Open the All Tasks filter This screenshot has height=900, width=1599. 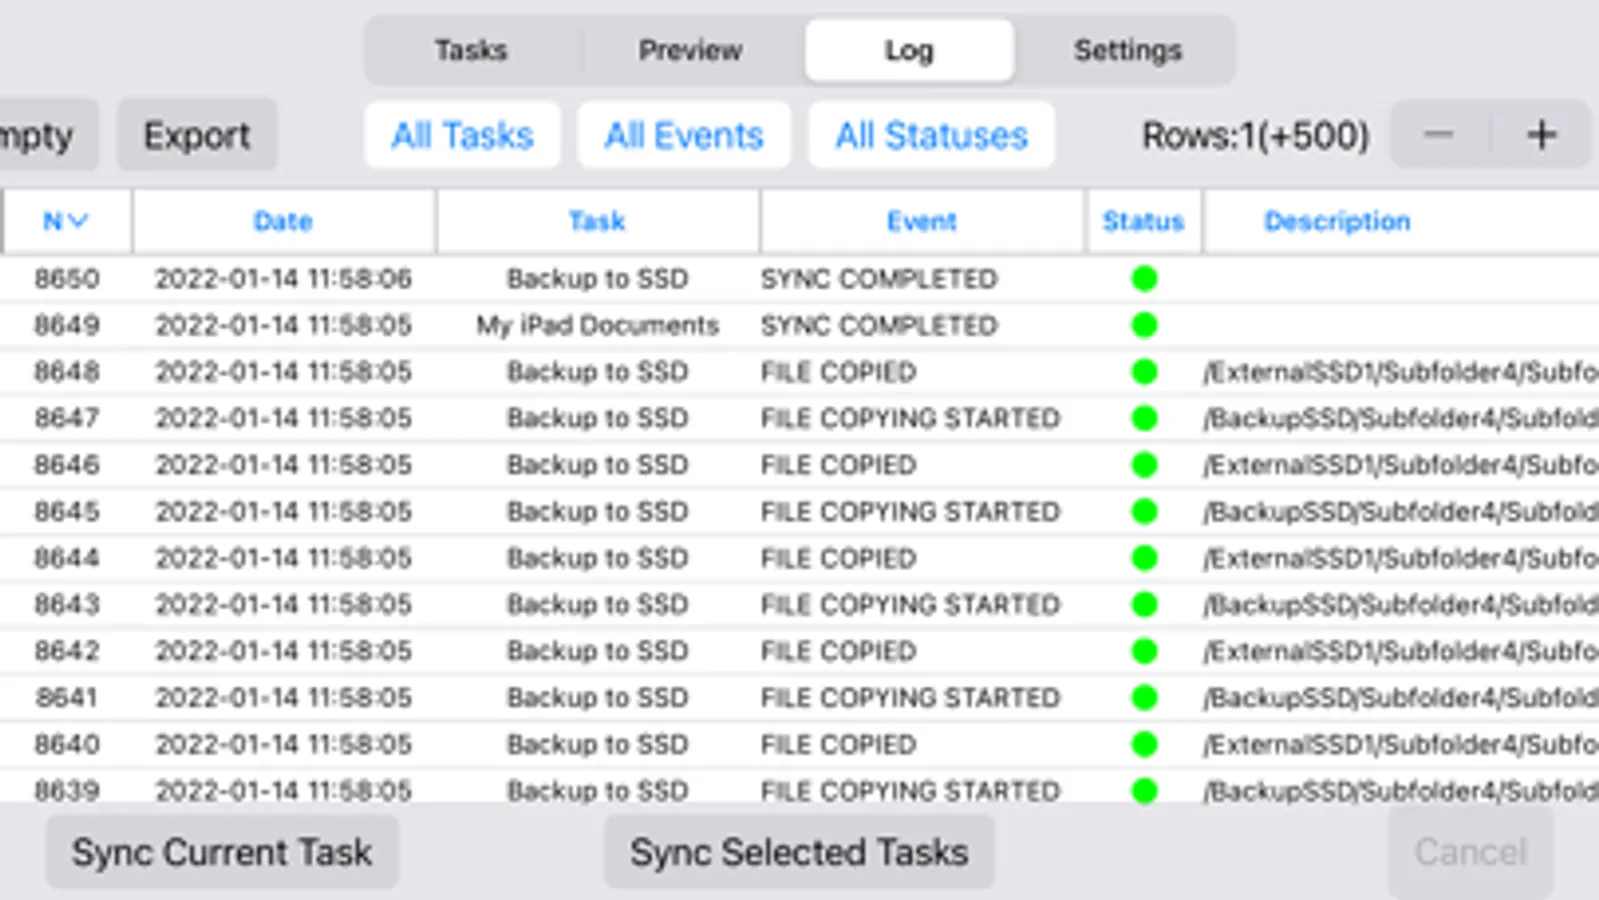[462, 135]
